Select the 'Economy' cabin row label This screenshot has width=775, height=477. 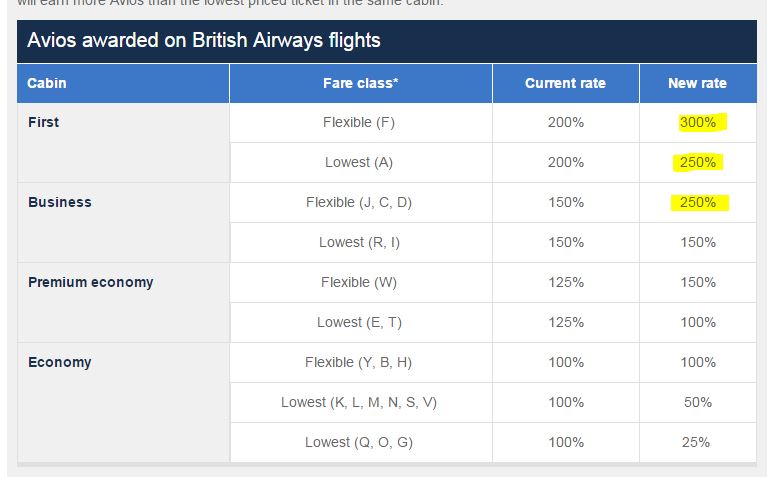(60, 362)
